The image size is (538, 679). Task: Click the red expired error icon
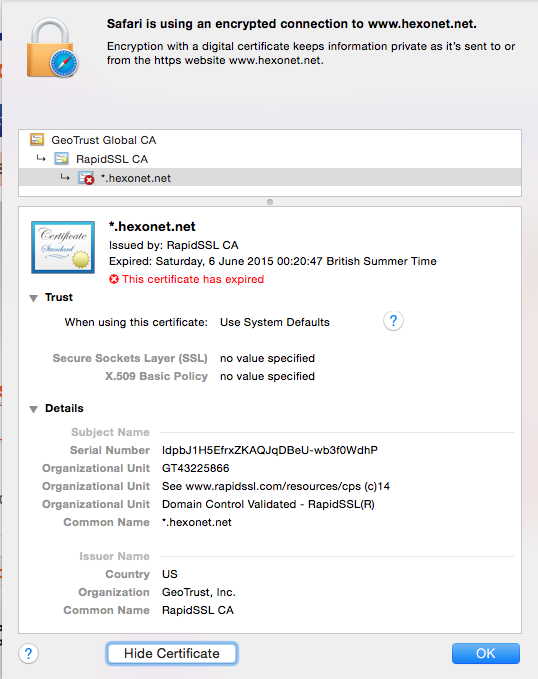[114, 279]
